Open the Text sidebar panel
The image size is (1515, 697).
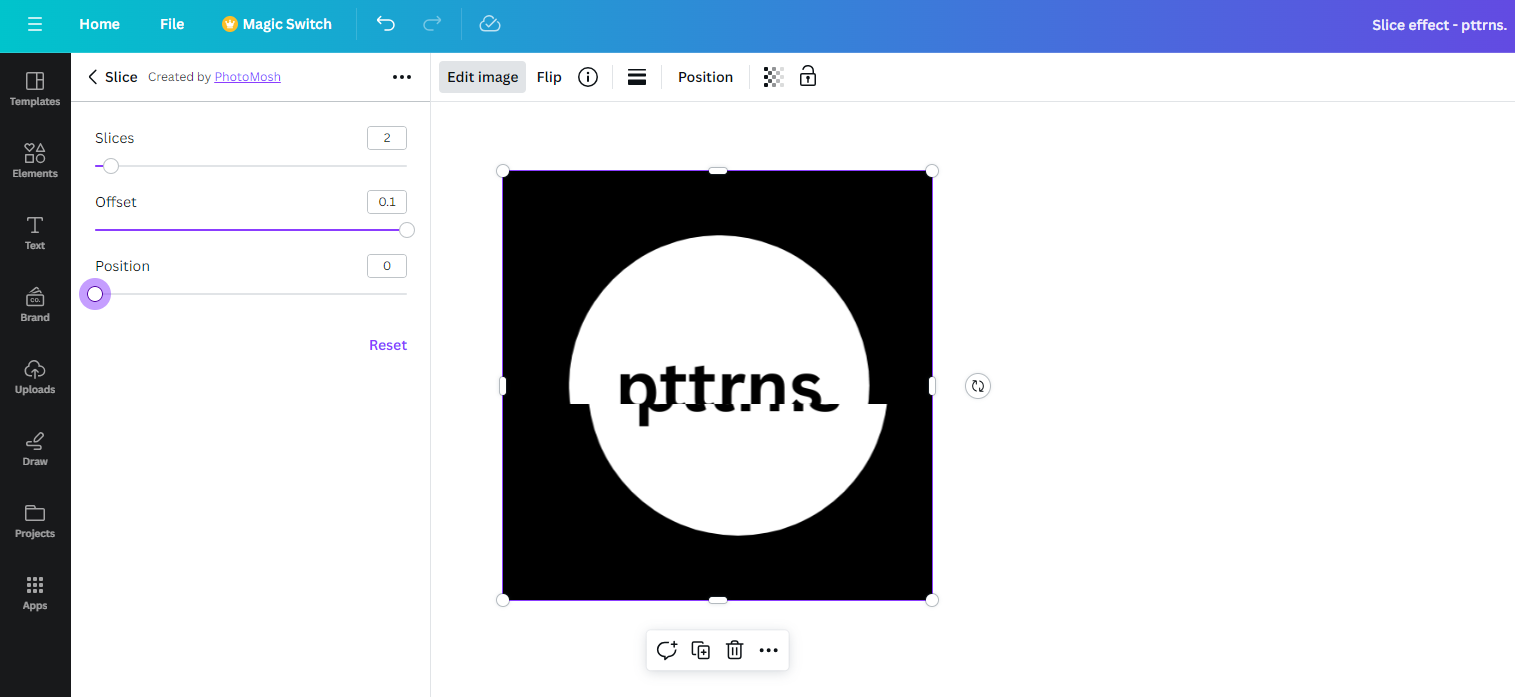pyautogui.click(x=35, y=233)
